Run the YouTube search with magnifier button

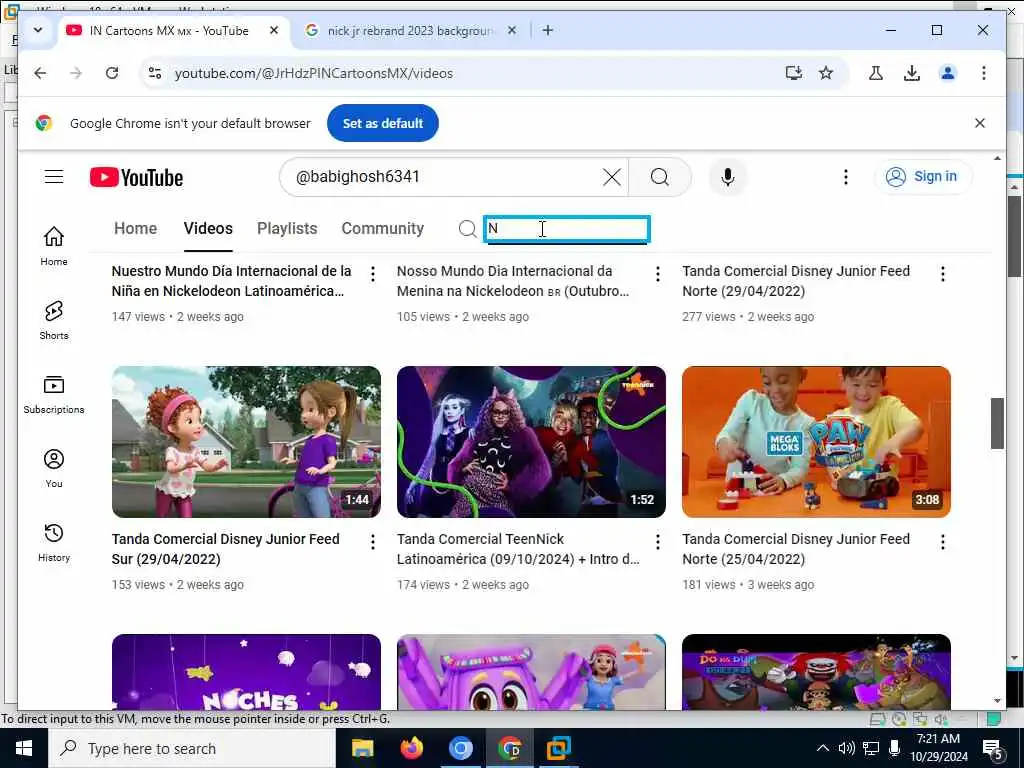tap(660, 177)
